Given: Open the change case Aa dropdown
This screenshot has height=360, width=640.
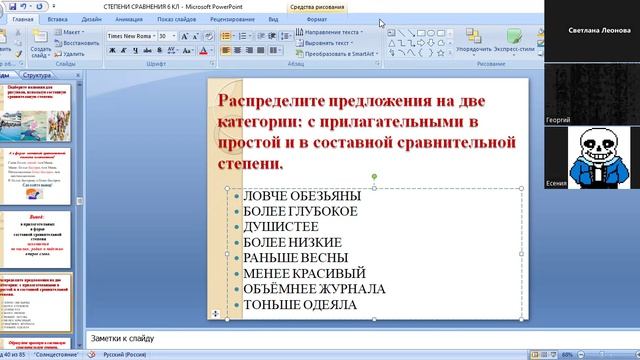Looking at the screenshot, I should pyautogui.click(x=187, y=51).
